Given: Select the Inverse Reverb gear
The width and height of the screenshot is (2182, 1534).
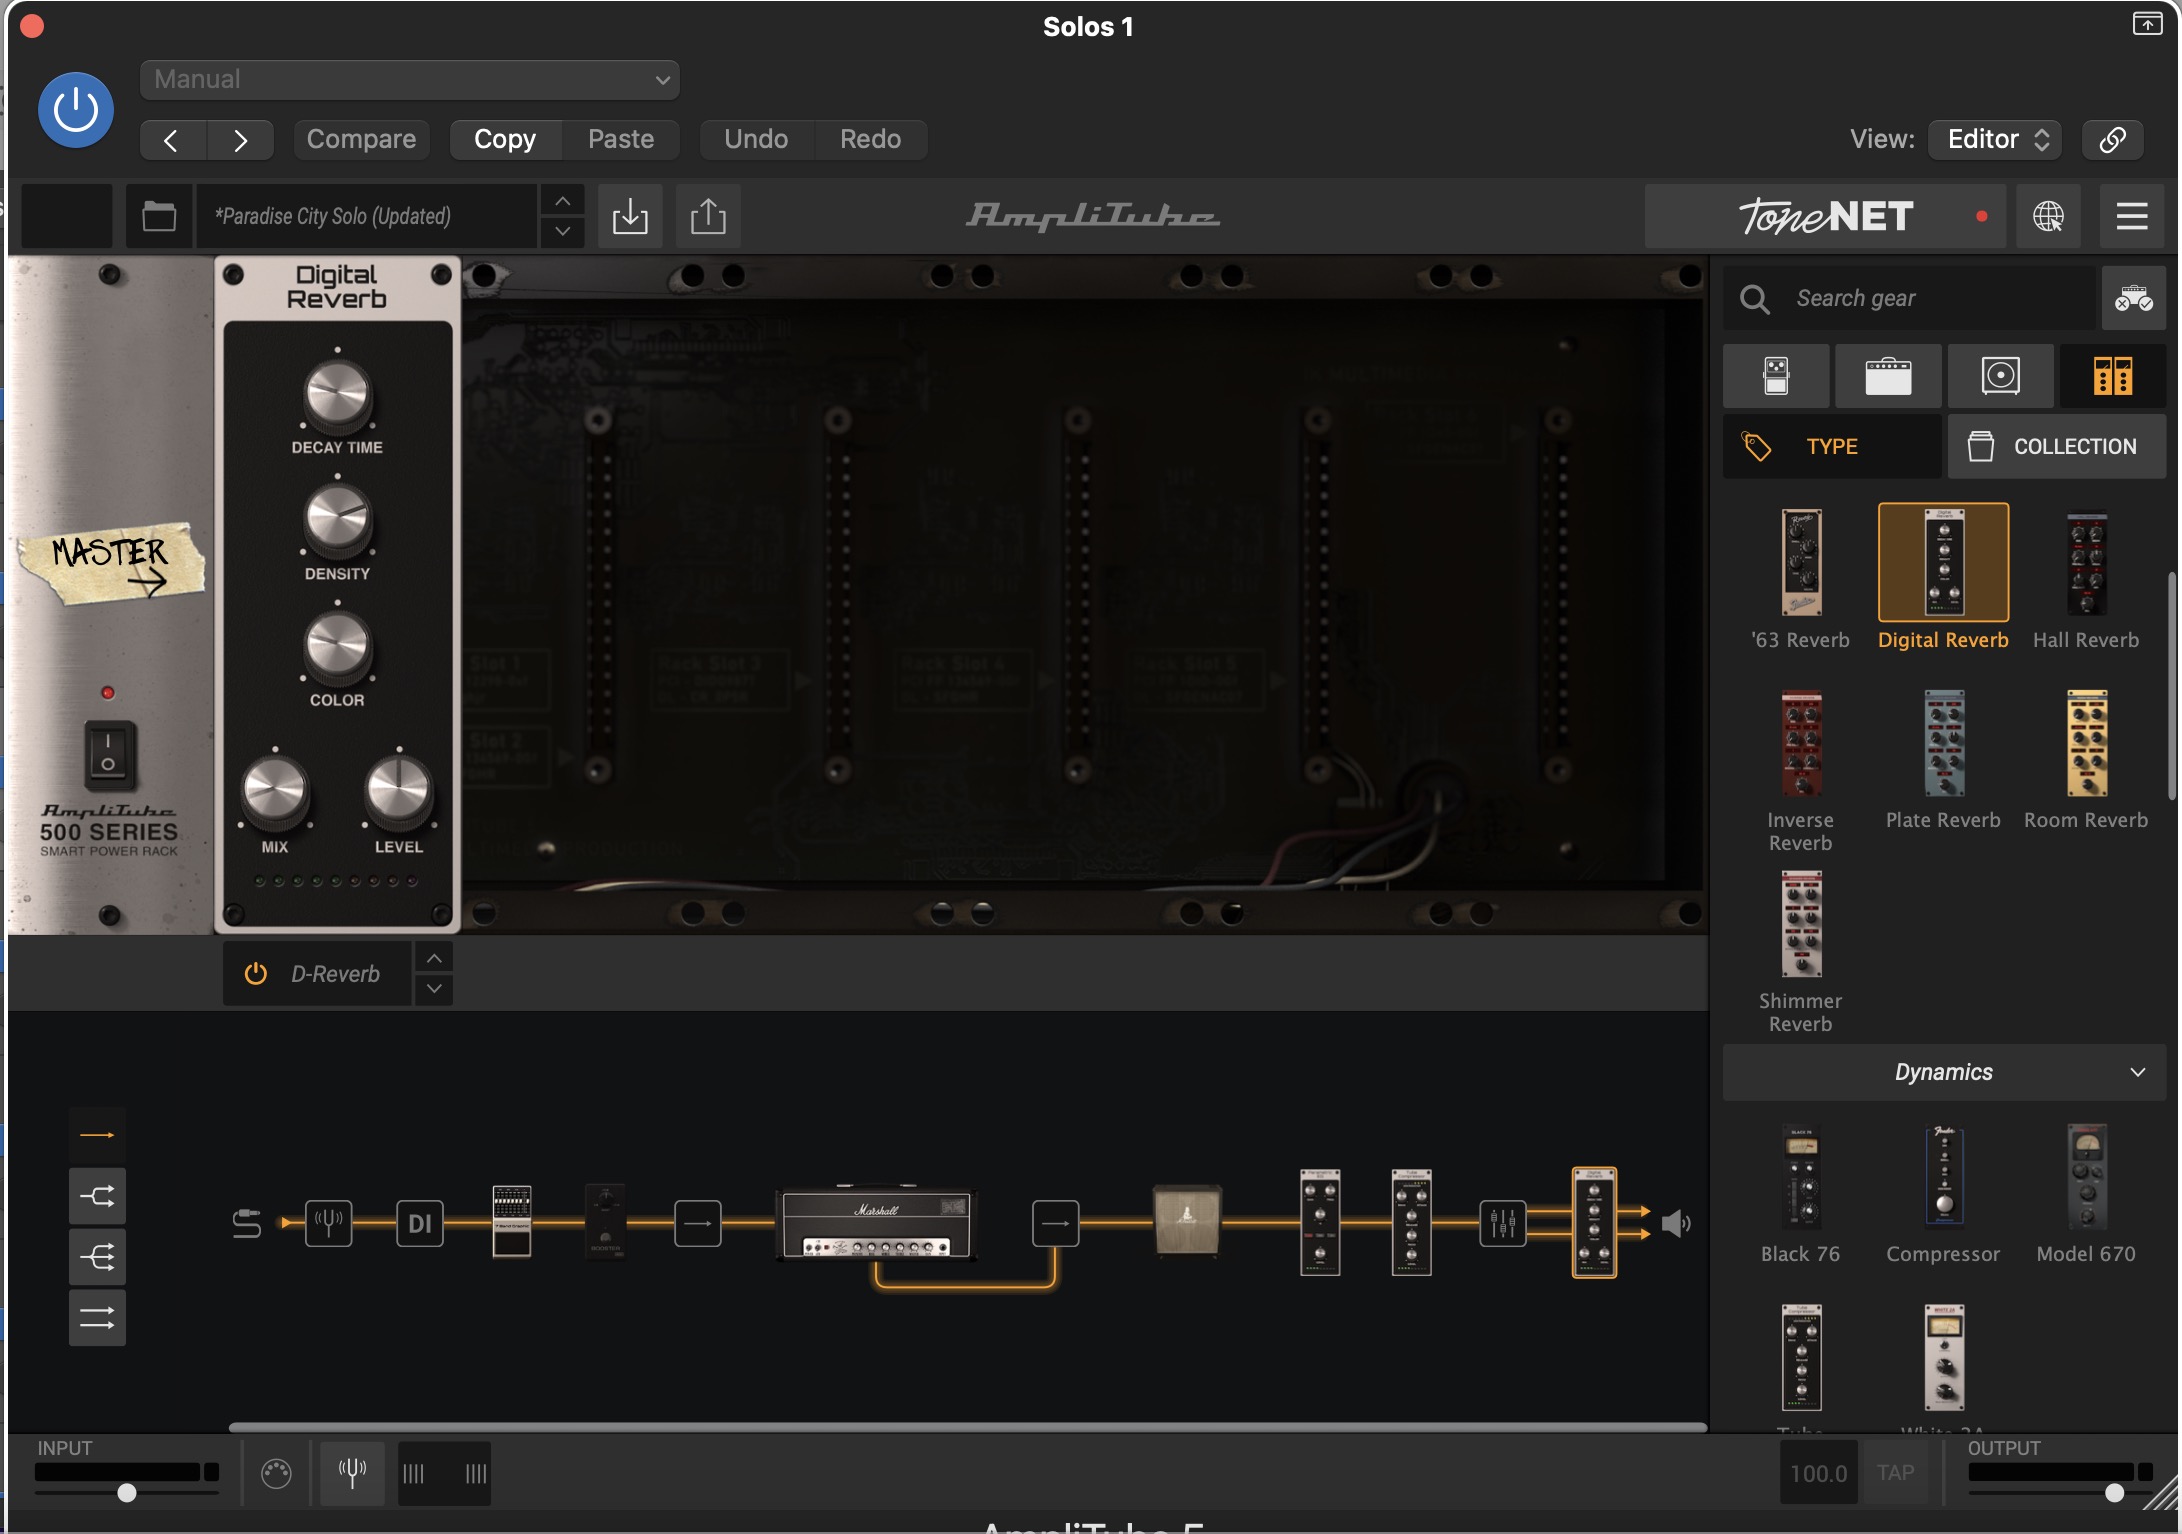Looking at the screenshot, I should point(1800,770).
